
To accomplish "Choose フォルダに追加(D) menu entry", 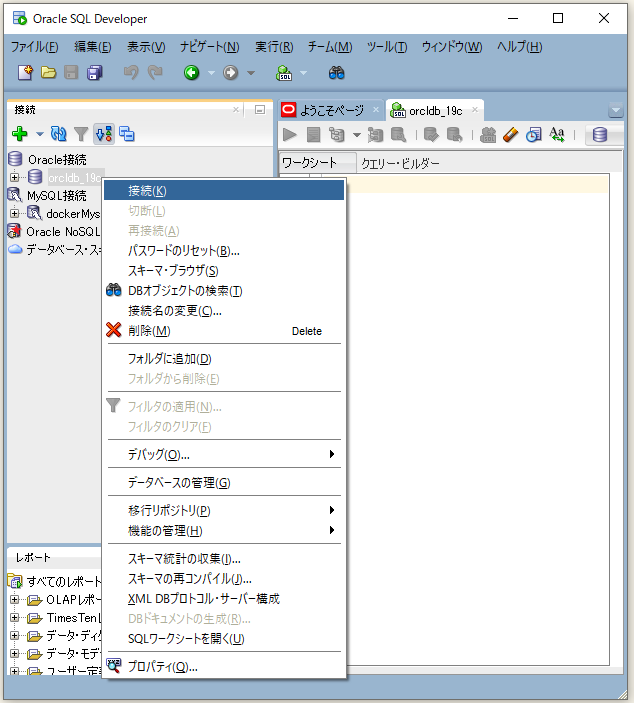I will 224,359.
